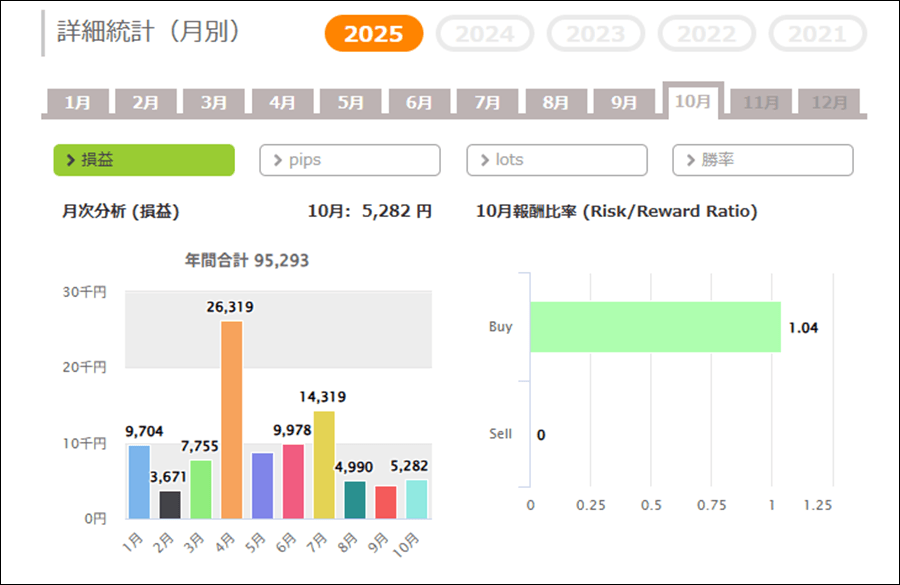Open the 9月 month tab
Image resolution: width=900 pixels, height=585 pixels.
[x=624, y=102]
